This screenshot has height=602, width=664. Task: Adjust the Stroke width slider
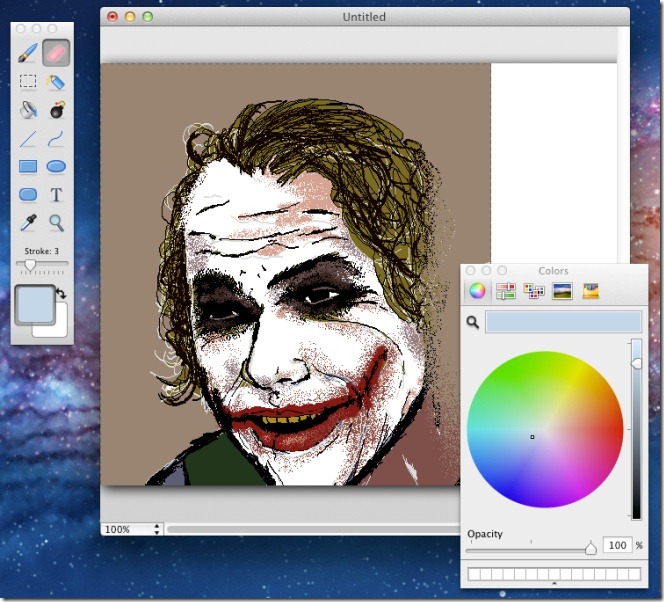[x=30, y=265]
